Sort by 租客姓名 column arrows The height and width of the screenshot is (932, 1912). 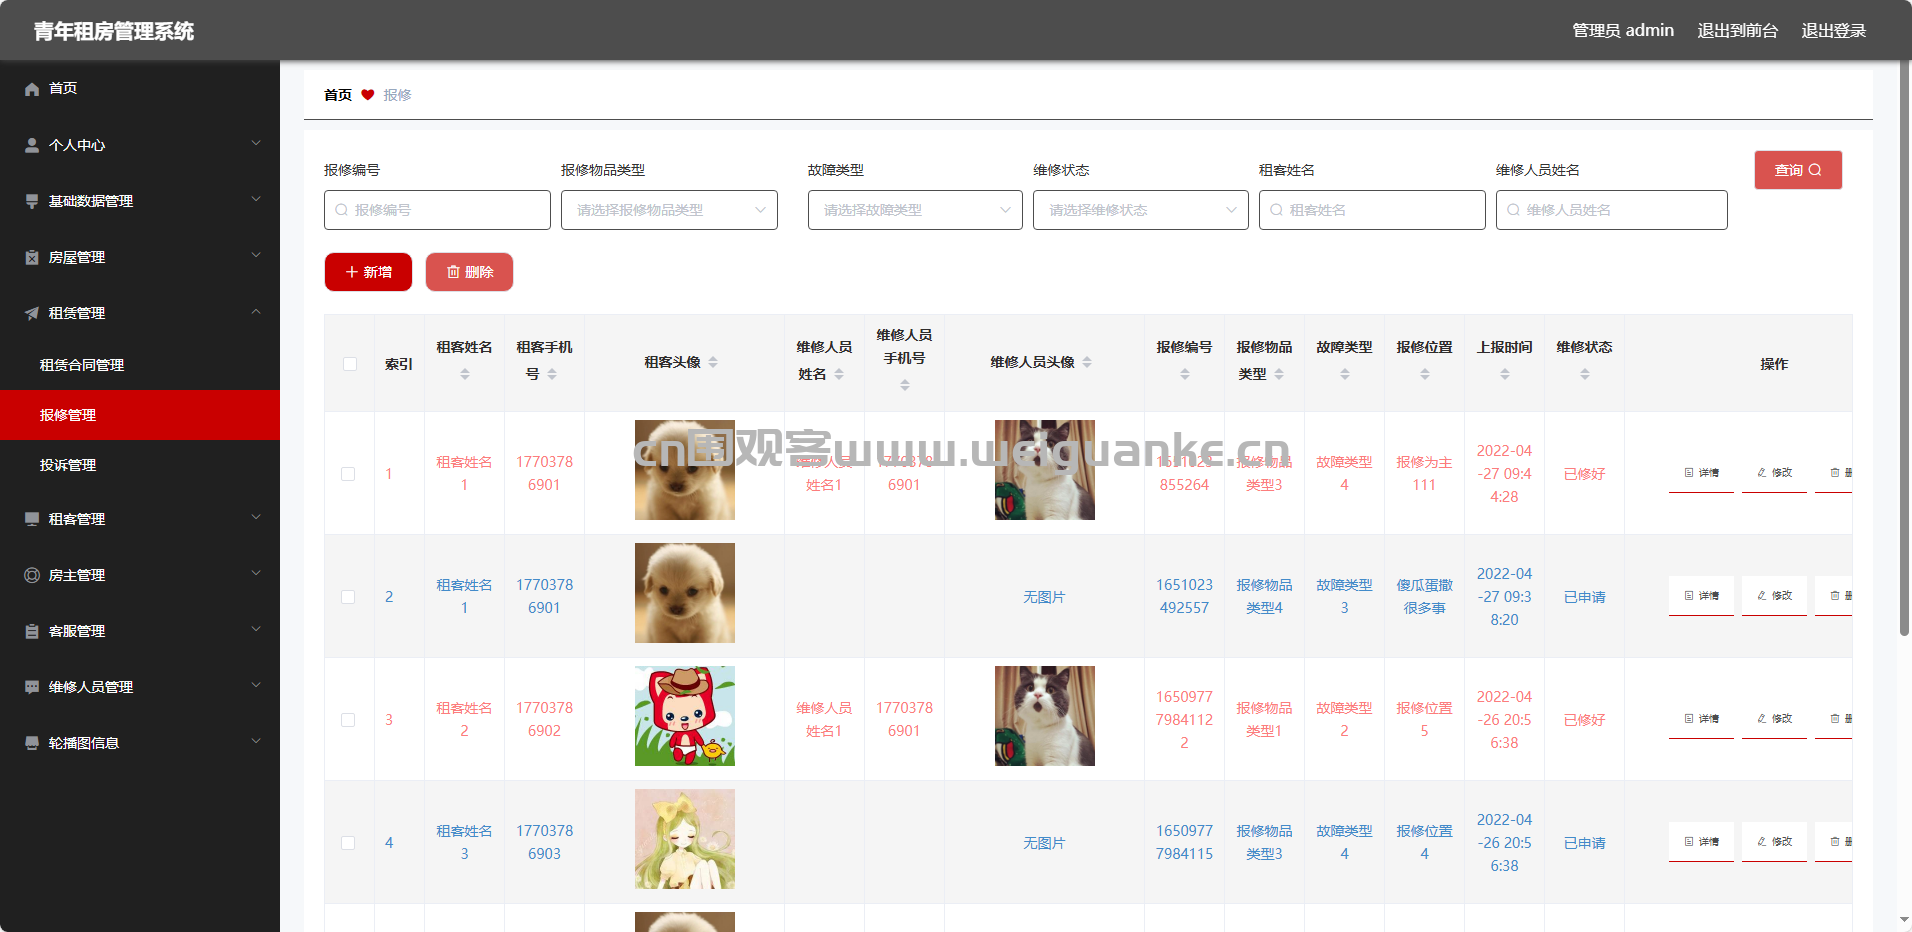click(465, 374)
